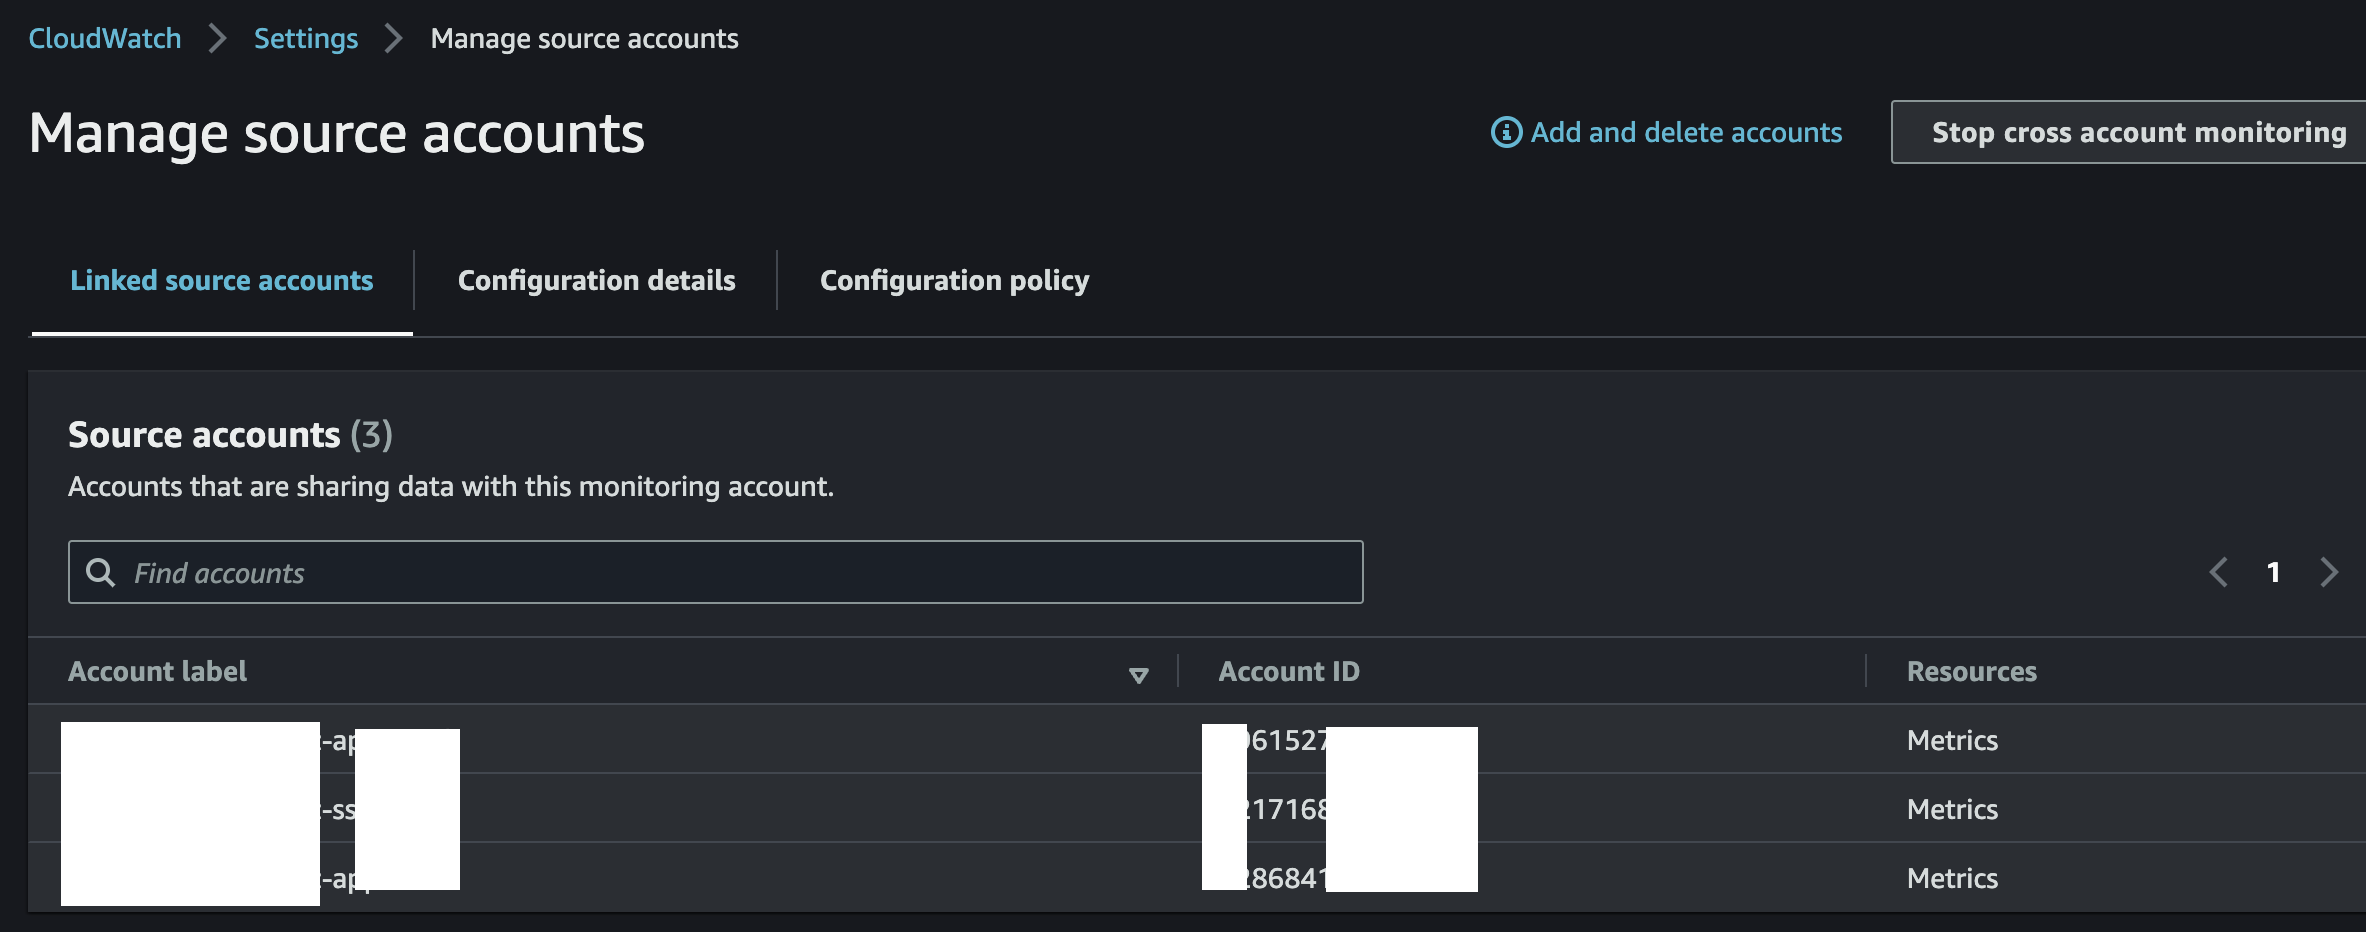Click the Account label column header
The width and height of the screenshot is (2366, 932).
point(156,671)
